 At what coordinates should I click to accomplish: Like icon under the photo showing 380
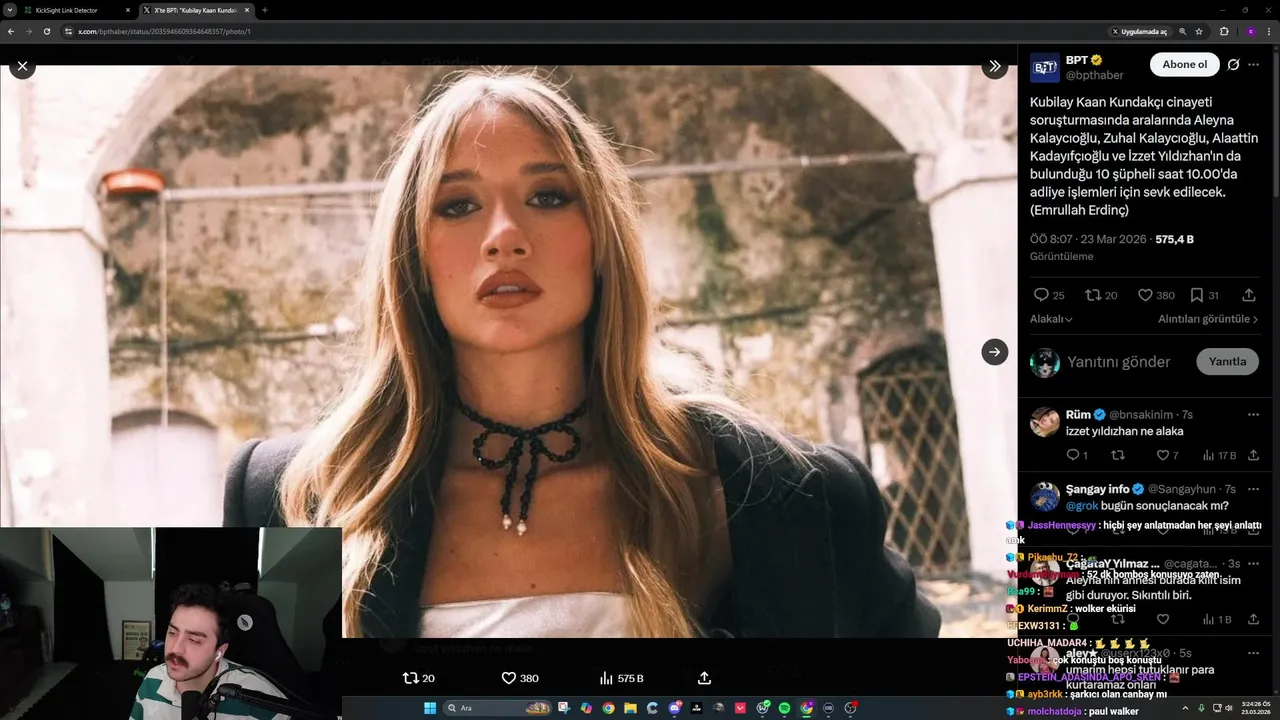520,678
